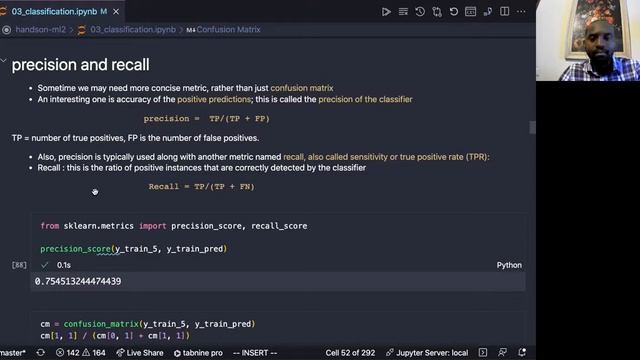The height and width of the screenshot is (360, 640).
Task: Click the vertical scrollbar thumb of the editor
Action: click(532, 127)
